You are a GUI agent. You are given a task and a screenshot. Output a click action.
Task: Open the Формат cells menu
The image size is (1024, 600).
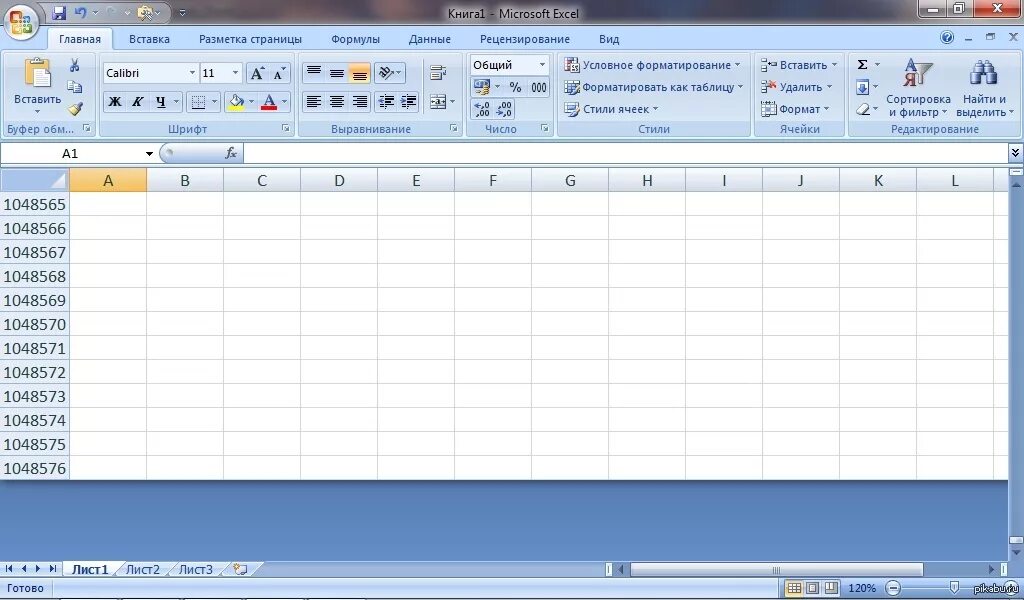pyautogui.click(x=795, y=108)
